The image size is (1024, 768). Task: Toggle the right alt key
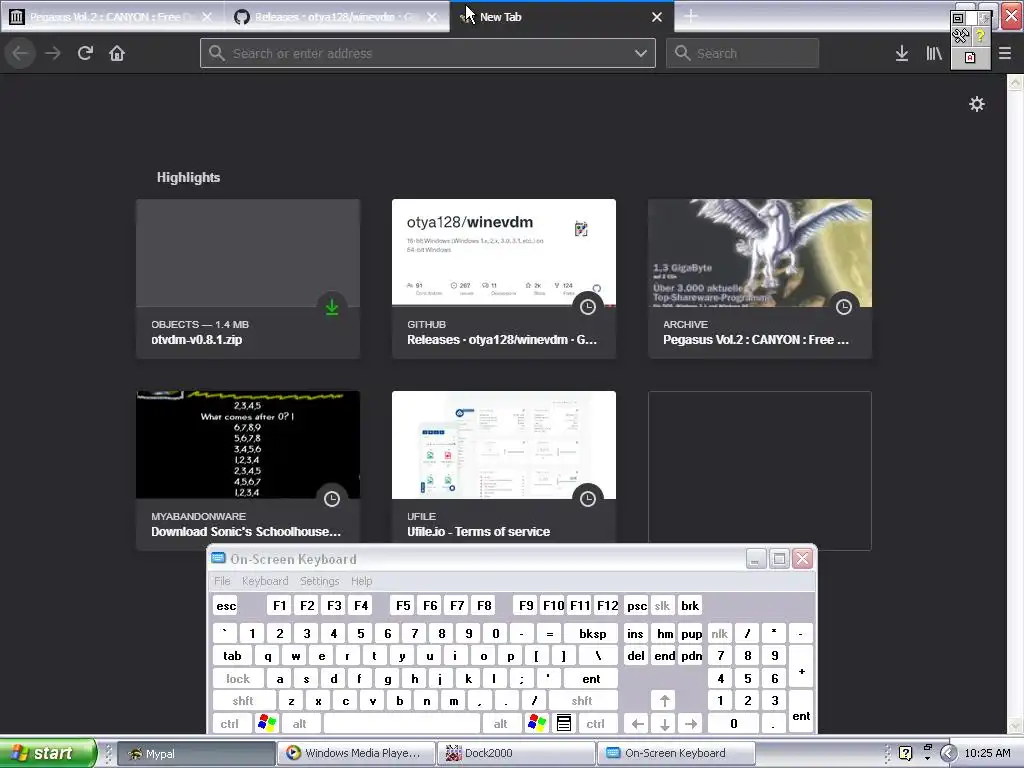tap(500, 723)
